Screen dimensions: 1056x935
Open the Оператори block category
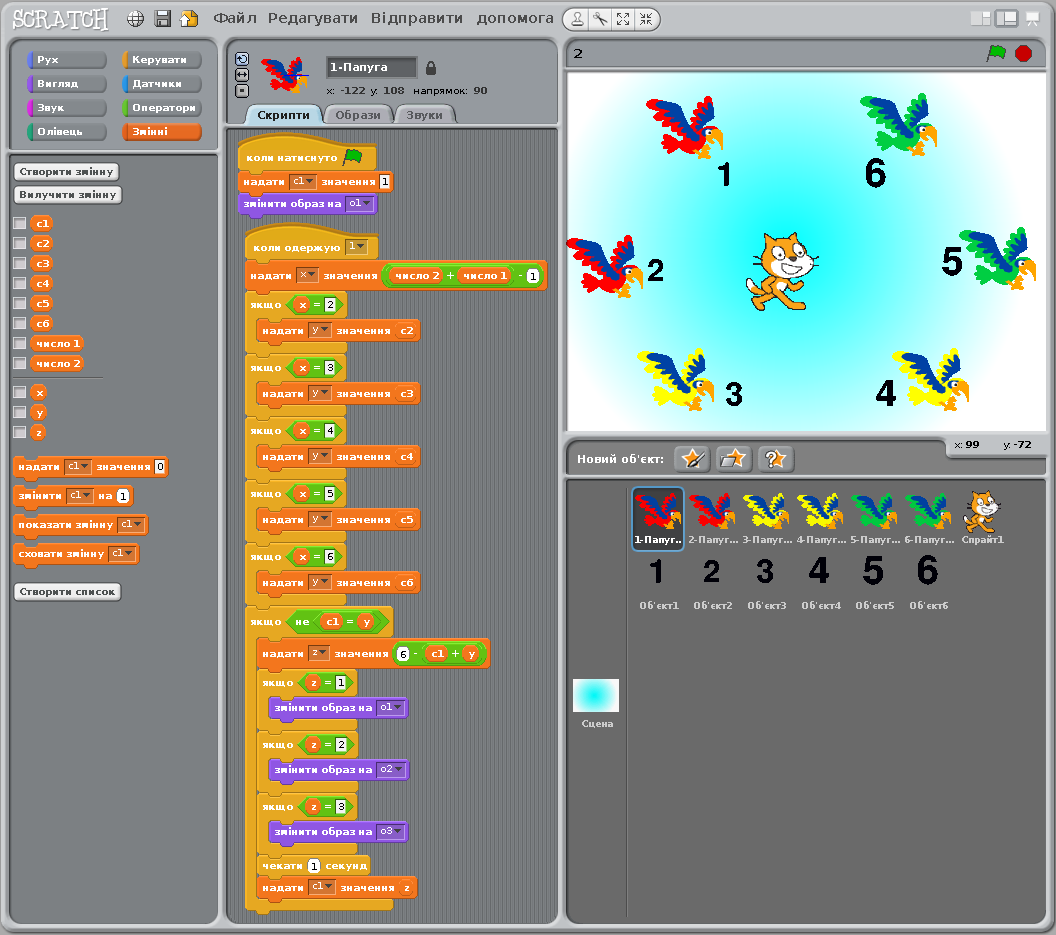coord(162,108)
